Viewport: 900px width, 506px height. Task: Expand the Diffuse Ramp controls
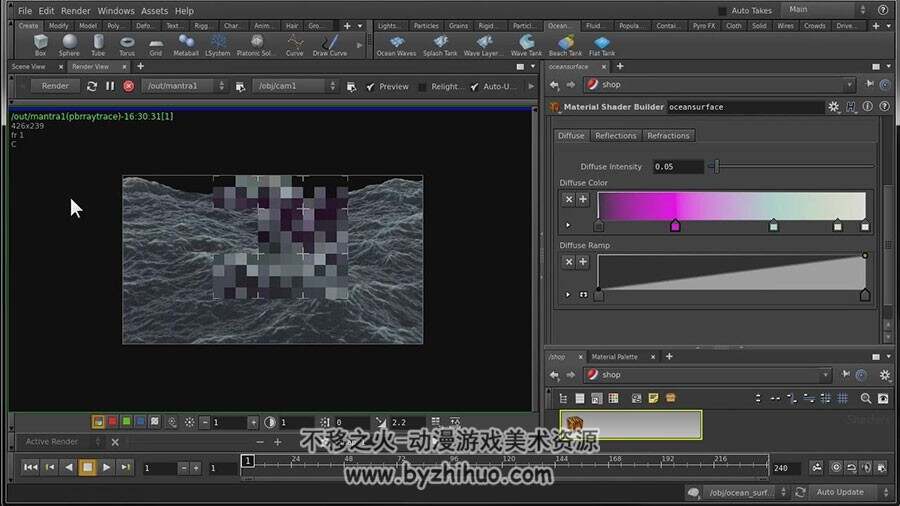tap(568, 295)
